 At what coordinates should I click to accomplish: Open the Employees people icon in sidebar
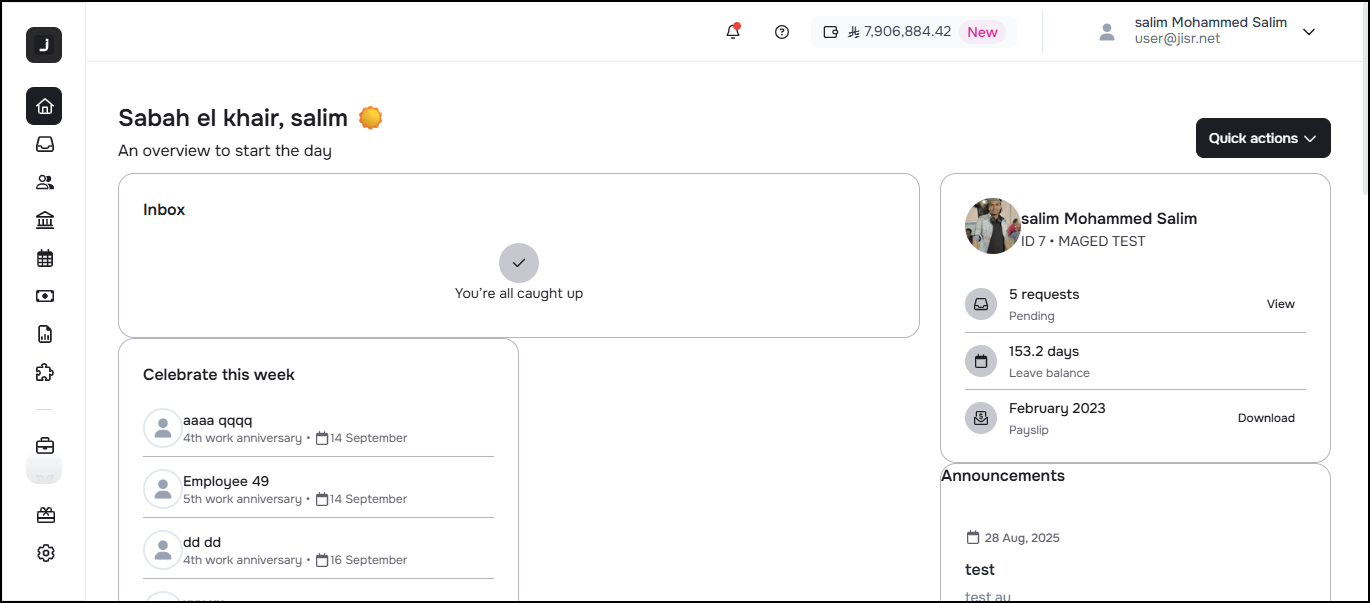coord(44,182)
